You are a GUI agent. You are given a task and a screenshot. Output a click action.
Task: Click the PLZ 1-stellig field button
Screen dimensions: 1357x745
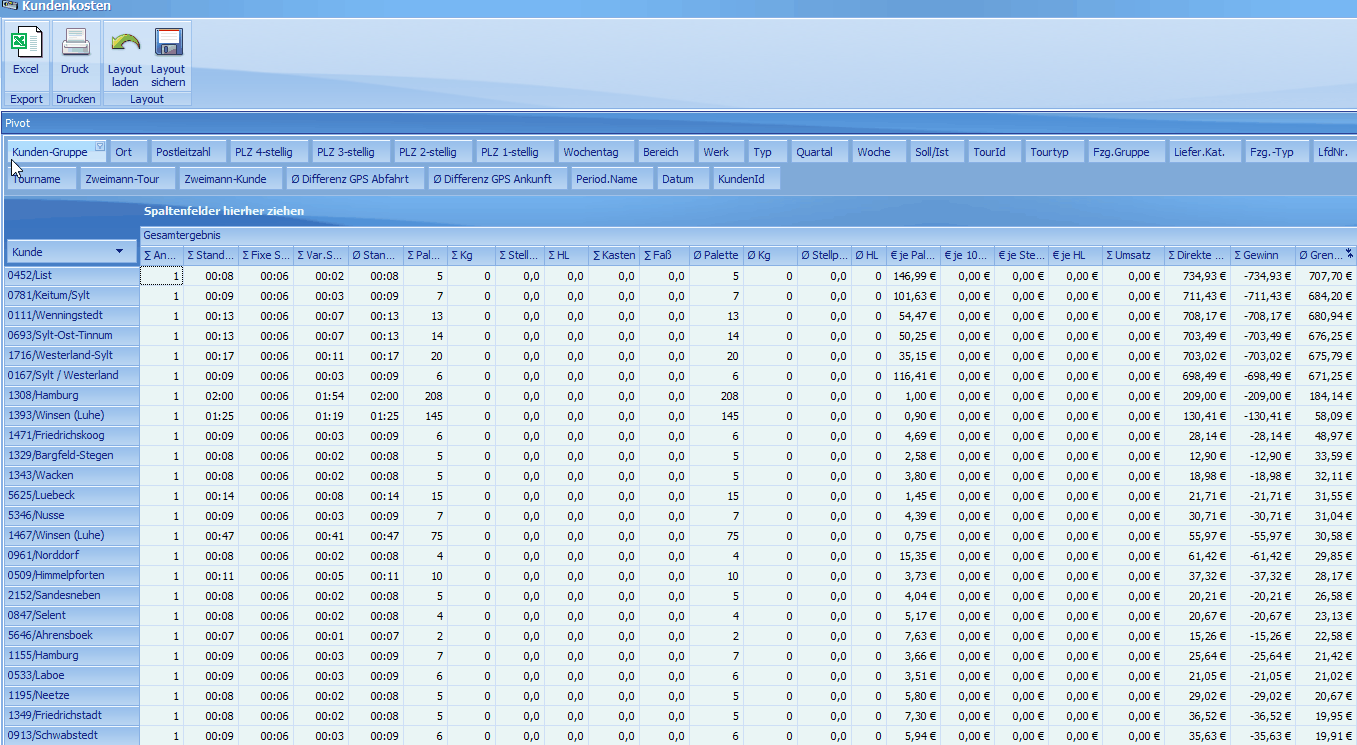[x=515, y=152]
